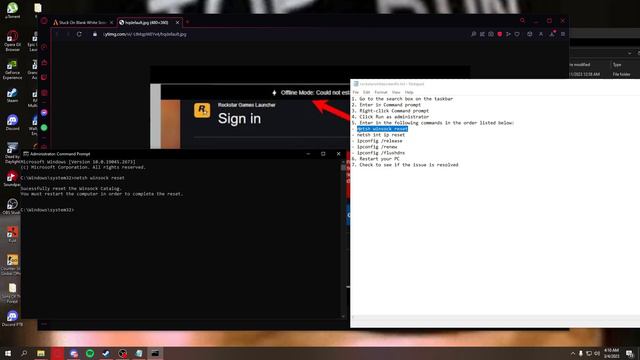This screenshot has width=640, height=360.
Task: Open the Notepad View menu
Action: tap(396, 92)
